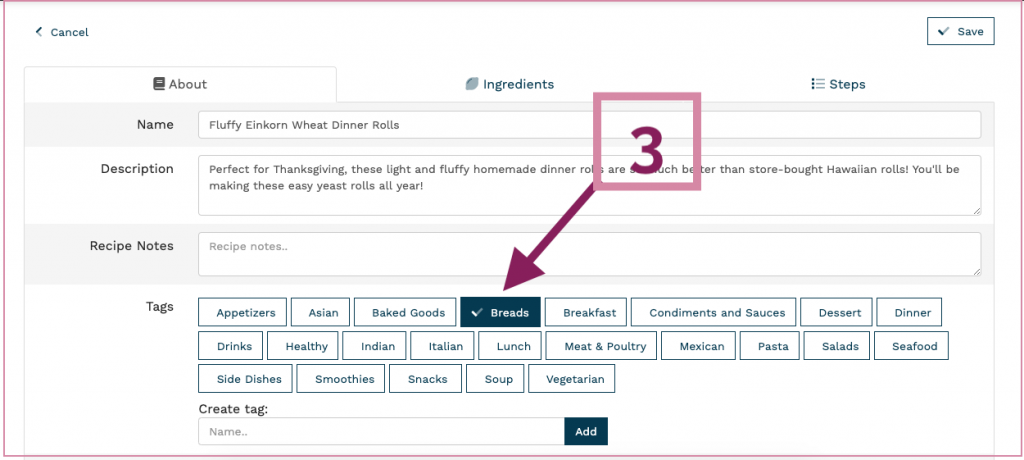Click the leaf icon on Ingredients tab
The height and width of the screenshot is (460, 1024).
[472, 84]
